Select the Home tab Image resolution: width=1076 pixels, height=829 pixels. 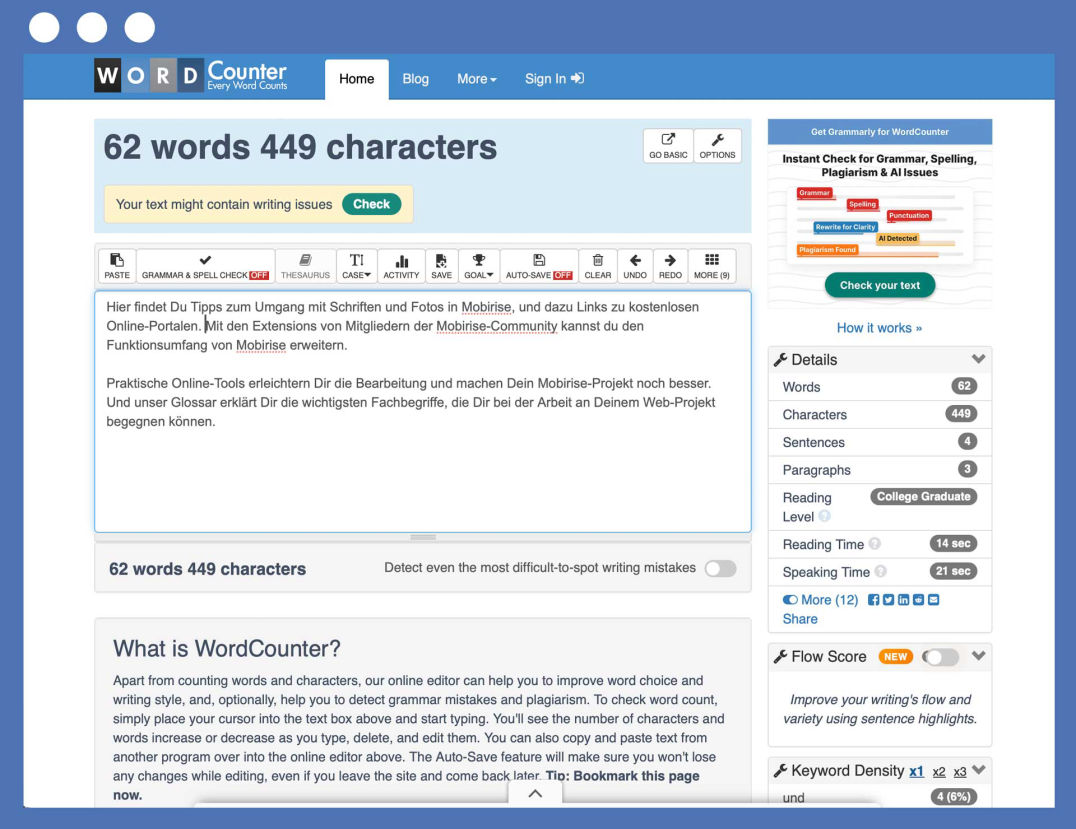tap(357, 79)
